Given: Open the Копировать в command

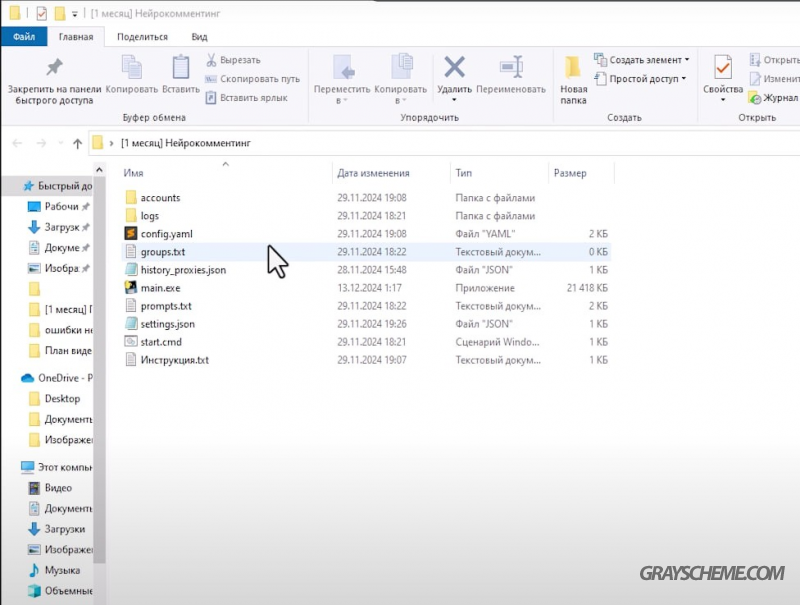Looking at the screenshot, I should point(401,79).
